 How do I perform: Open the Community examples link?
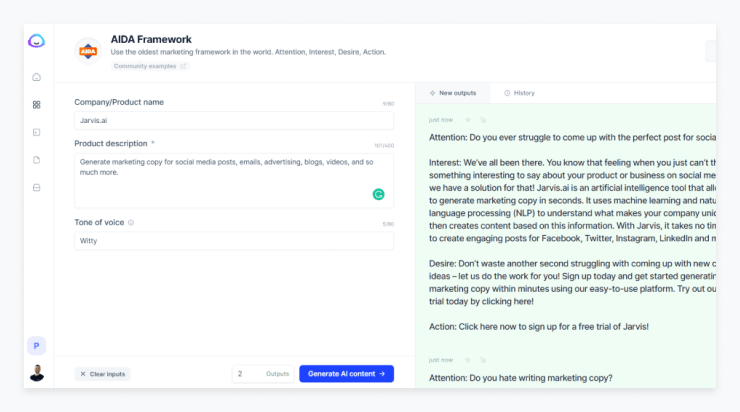point(150,66)
